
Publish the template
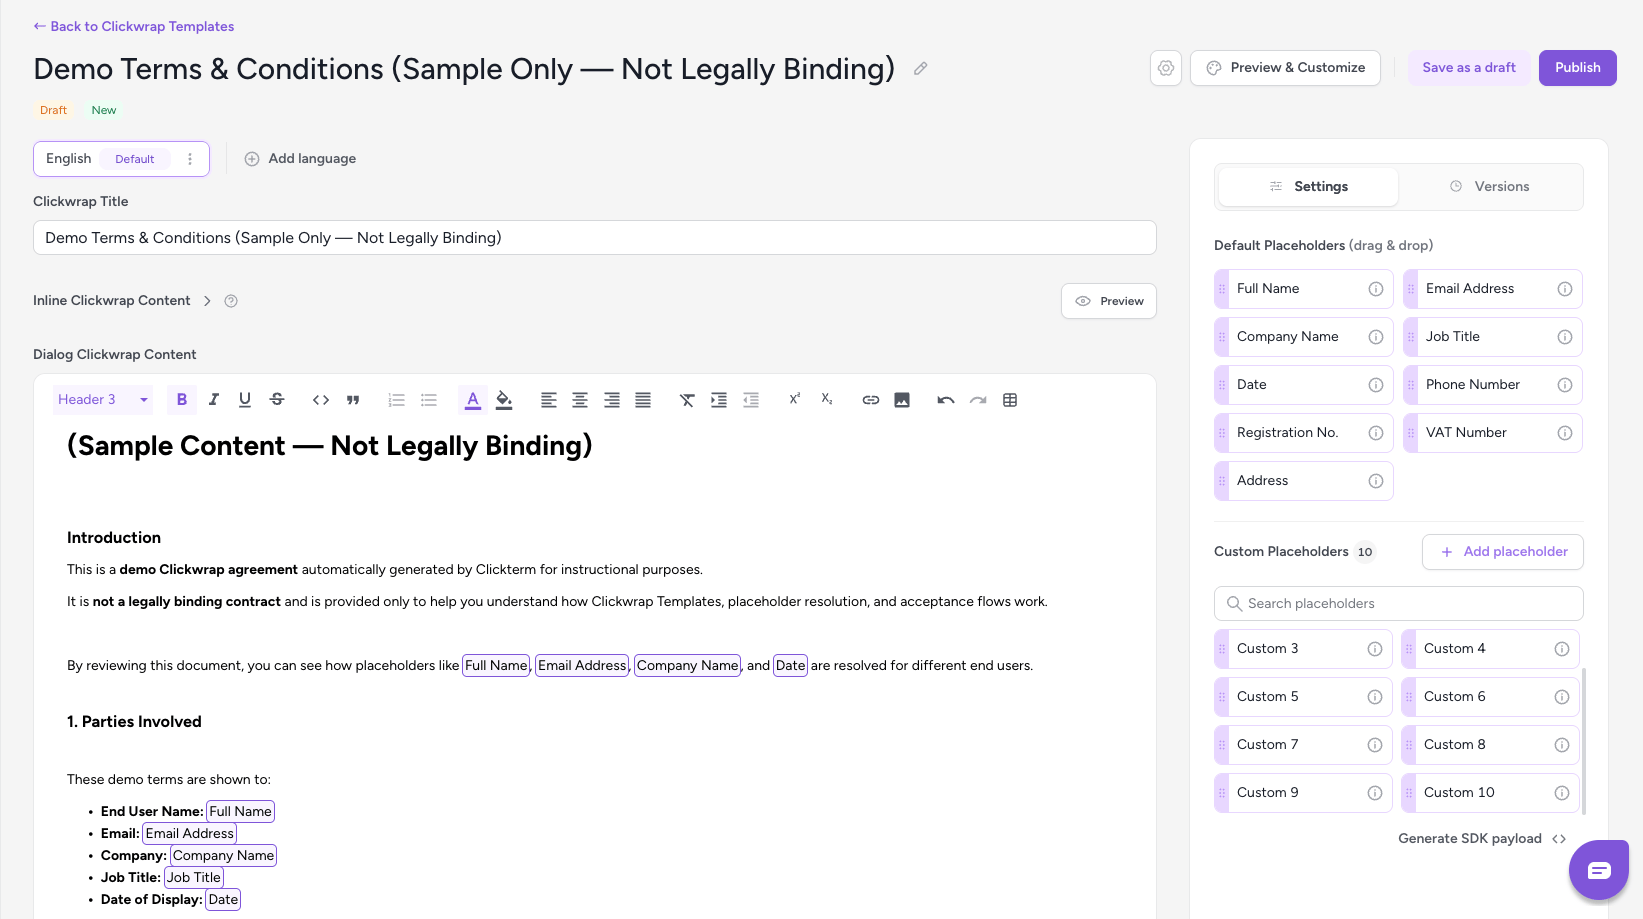[1578, 68]
